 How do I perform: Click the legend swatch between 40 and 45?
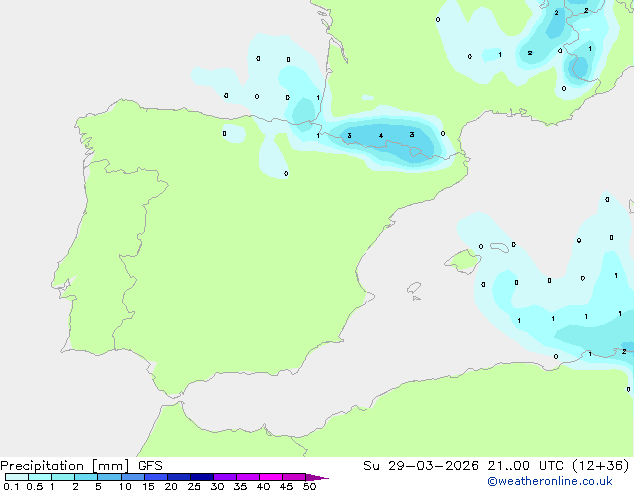pos(271,477)
